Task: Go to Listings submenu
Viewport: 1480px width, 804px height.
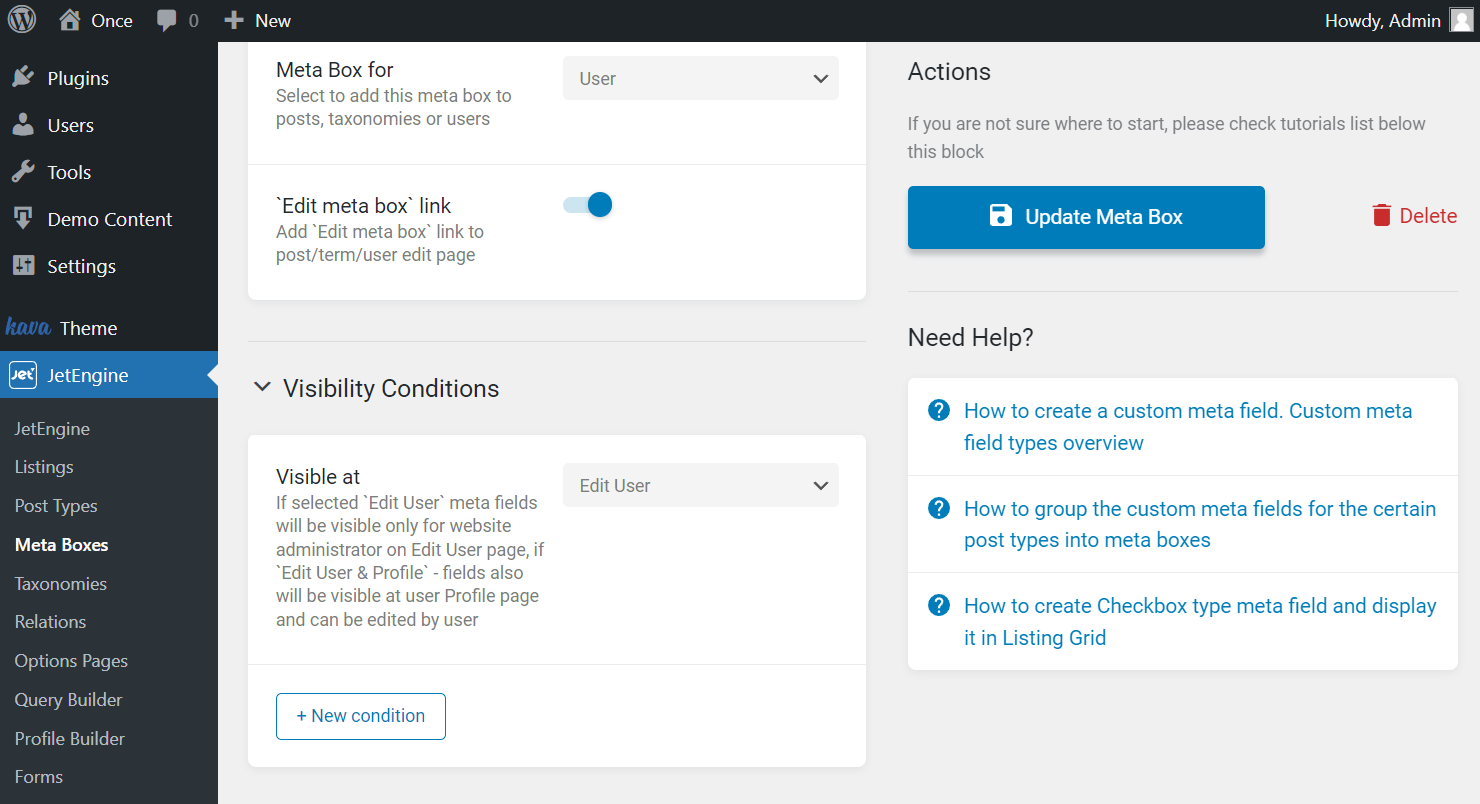Action: coord(44,467)
